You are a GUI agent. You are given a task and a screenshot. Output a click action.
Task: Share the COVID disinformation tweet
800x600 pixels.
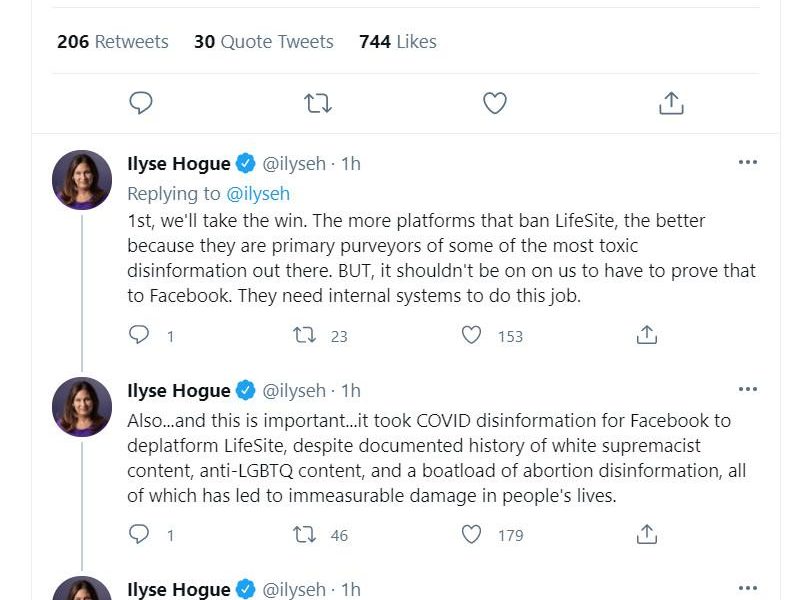click(x=647, y=535)
